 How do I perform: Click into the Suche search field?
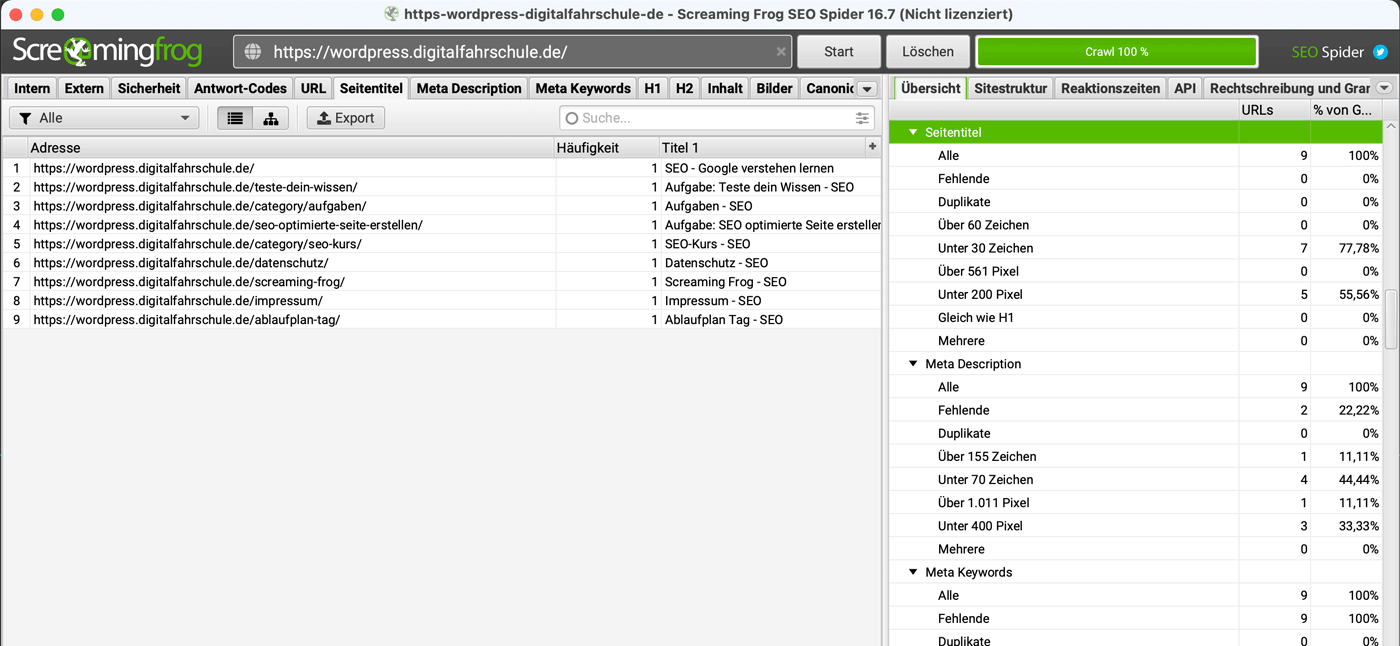[716, 118]
